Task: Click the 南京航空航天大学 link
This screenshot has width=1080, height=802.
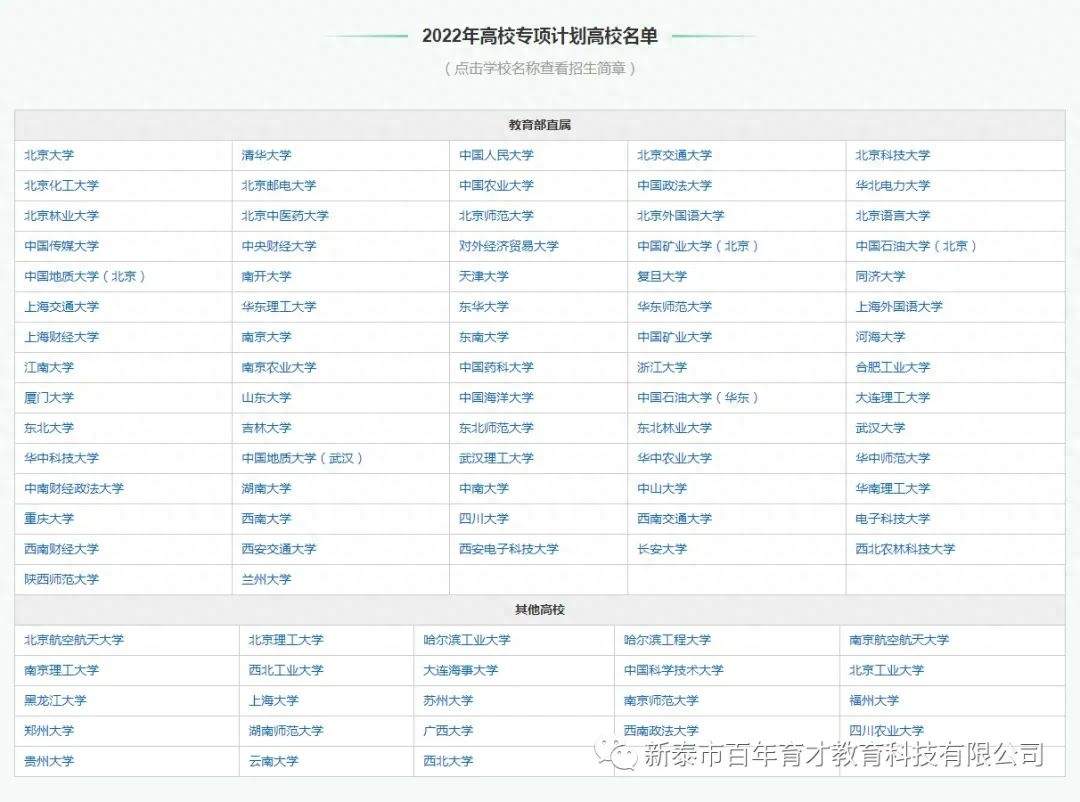Action: [899, 640]
